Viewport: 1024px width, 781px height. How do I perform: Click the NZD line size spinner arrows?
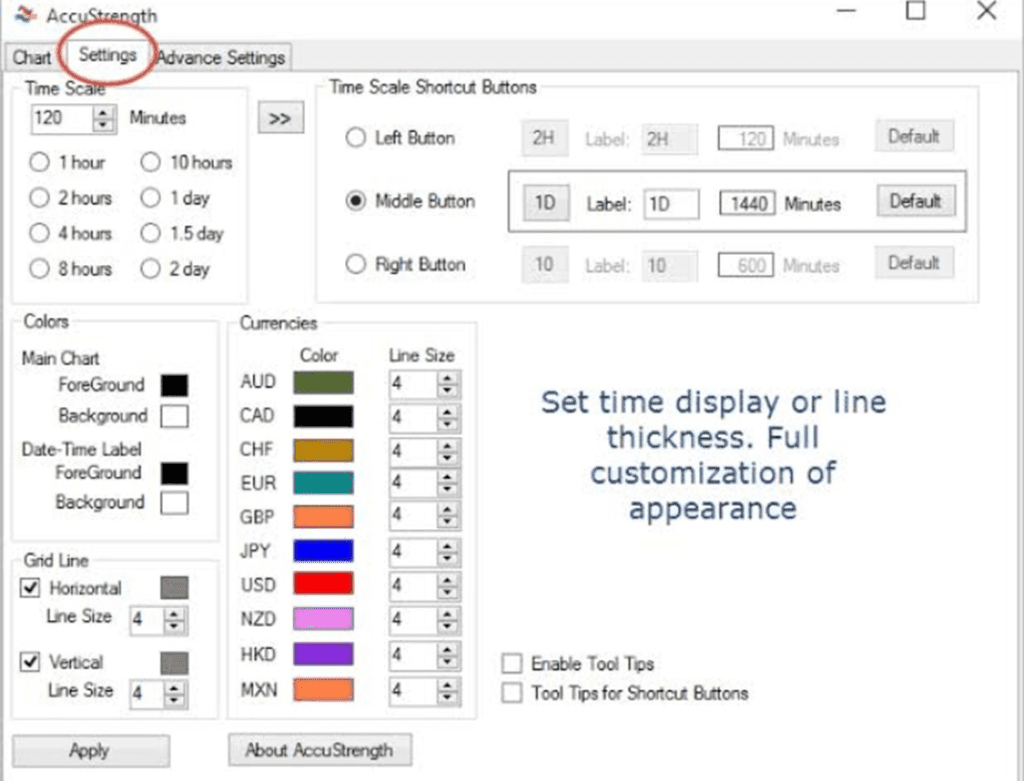click(x=447, y=620)
